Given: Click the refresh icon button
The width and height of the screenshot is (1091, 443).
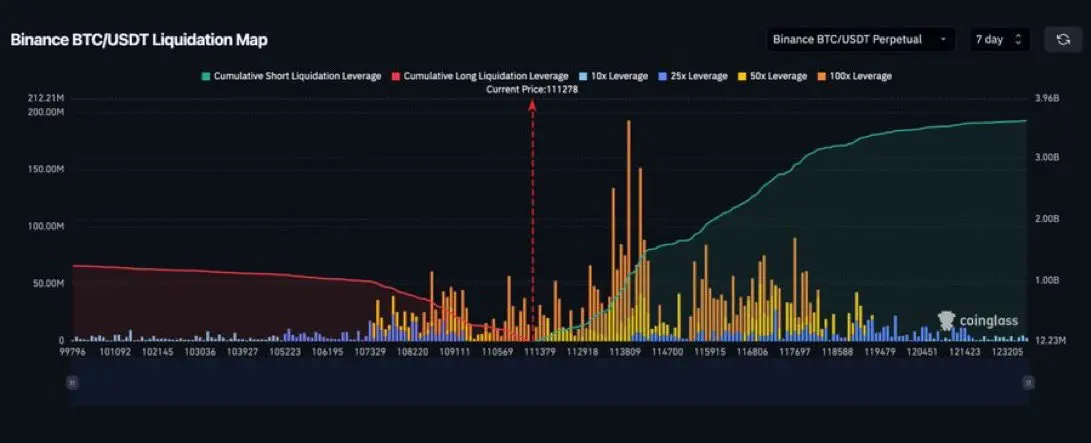Looking at the screenshot, I should pos(1062,40).
